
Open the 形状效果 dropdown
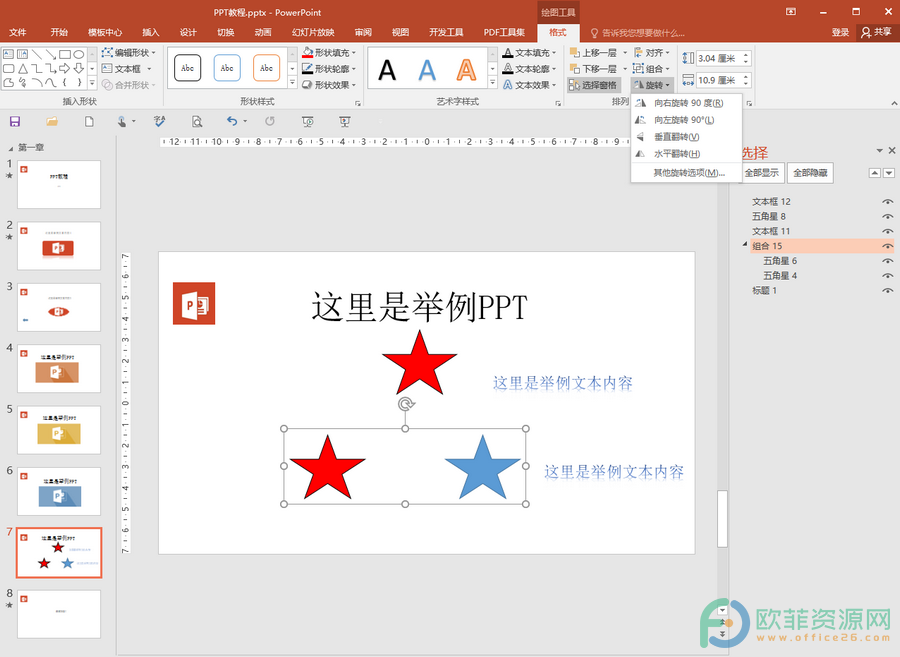[x=329, y=85]
